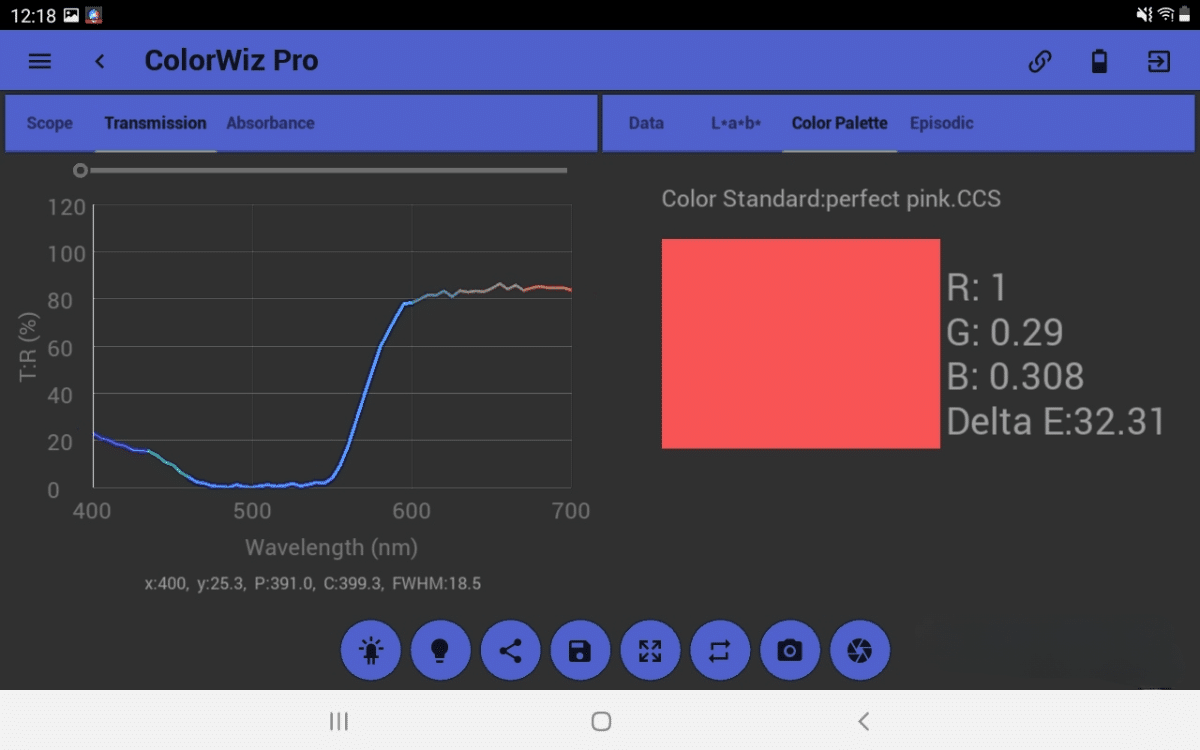Select the Absorbance tab
The width and height of the screenshot is (1200, 750).
point(270,123)
